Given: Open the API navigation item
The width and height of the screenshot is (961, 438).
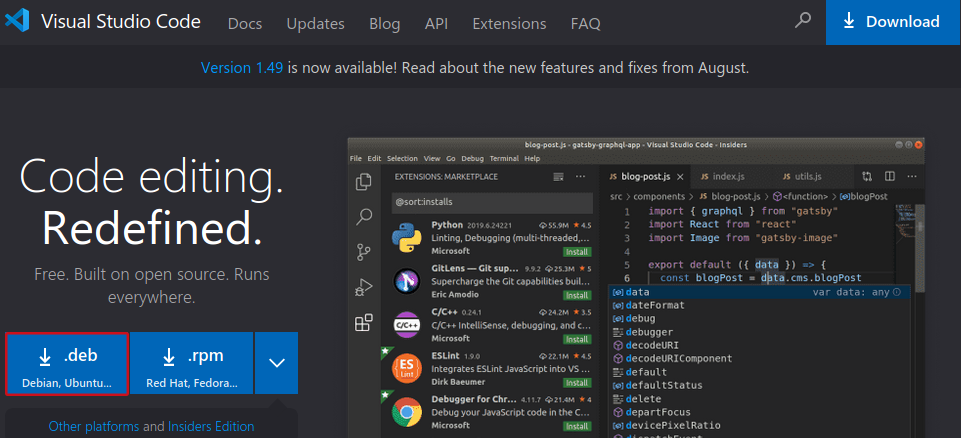Looking at the screenshot, I should 436,24.
